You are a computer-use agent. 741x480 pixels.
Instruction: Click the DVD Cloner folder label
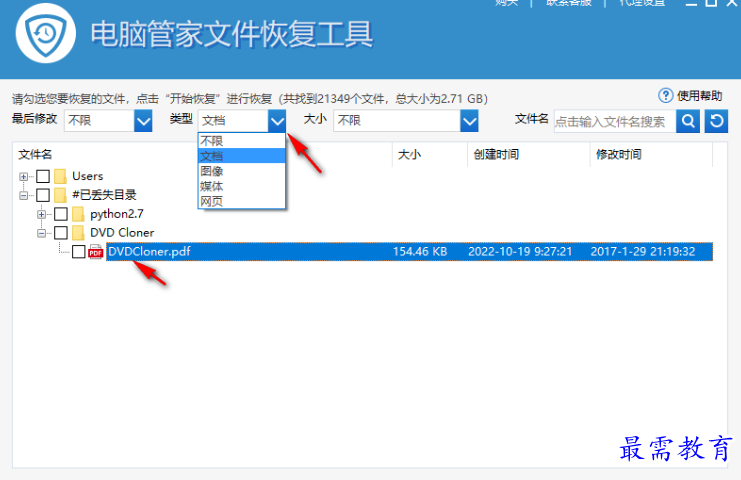pyautogui.click(x=122, y=232)
